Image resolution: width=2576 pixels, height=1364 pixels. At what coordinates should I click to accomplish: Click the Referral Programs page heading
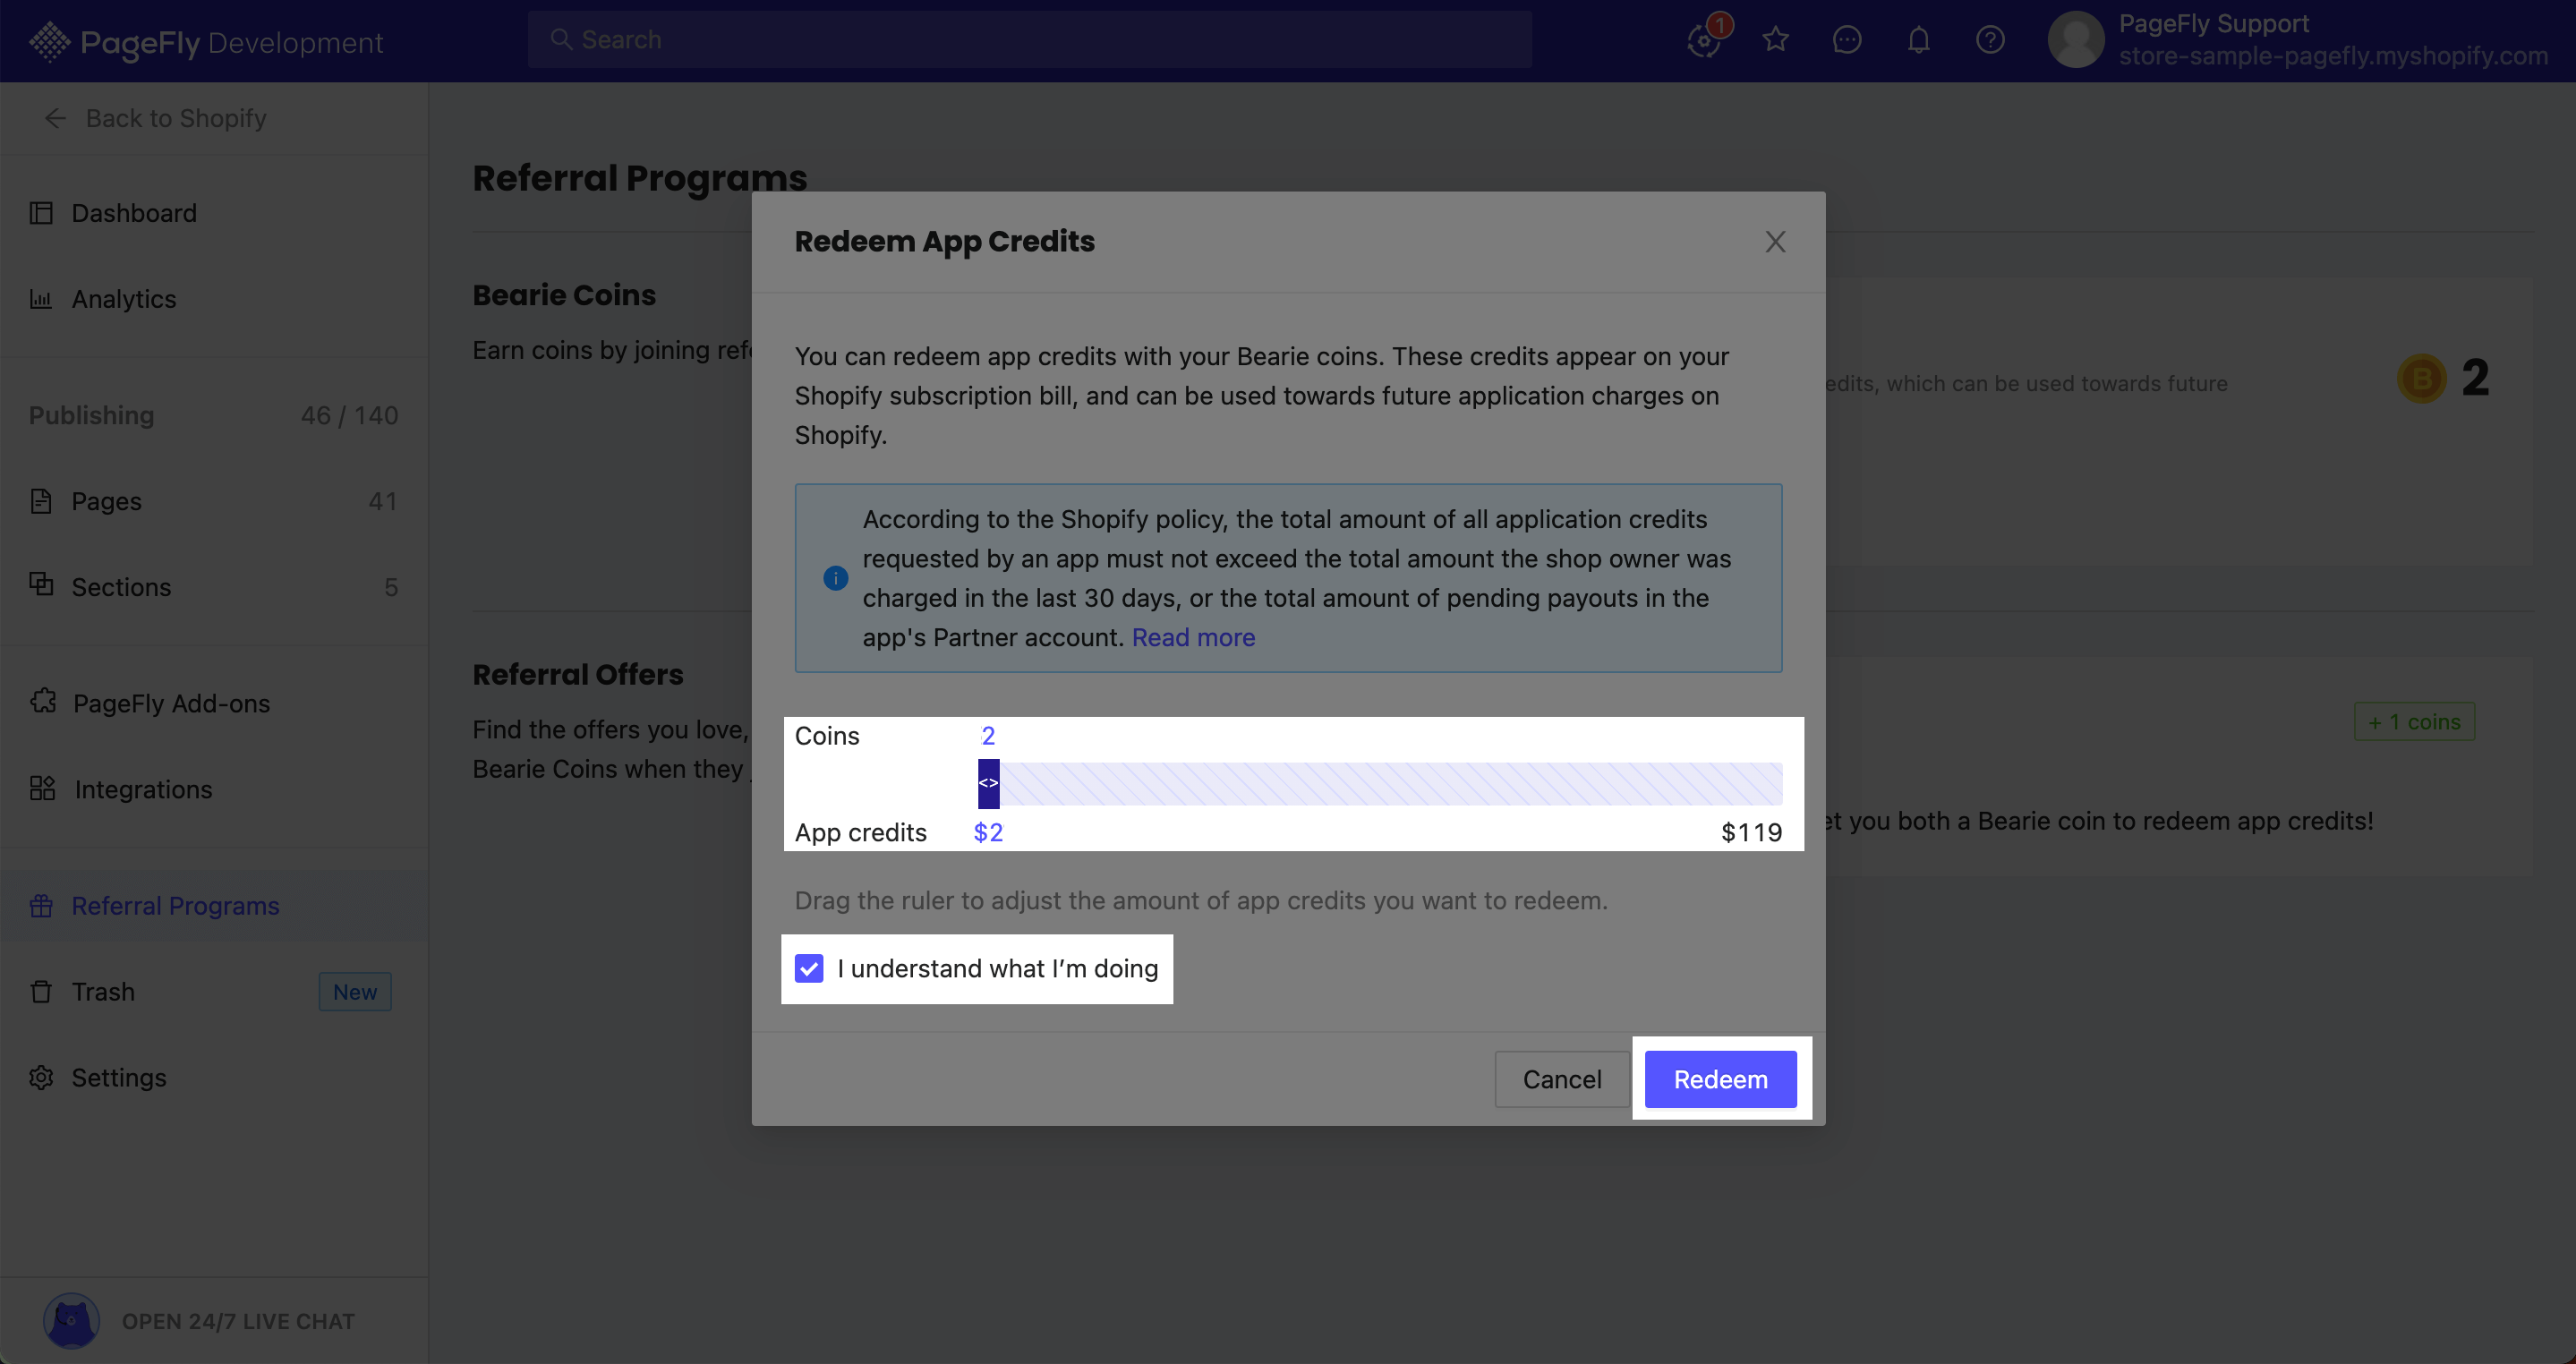click(x=640, y=177)
